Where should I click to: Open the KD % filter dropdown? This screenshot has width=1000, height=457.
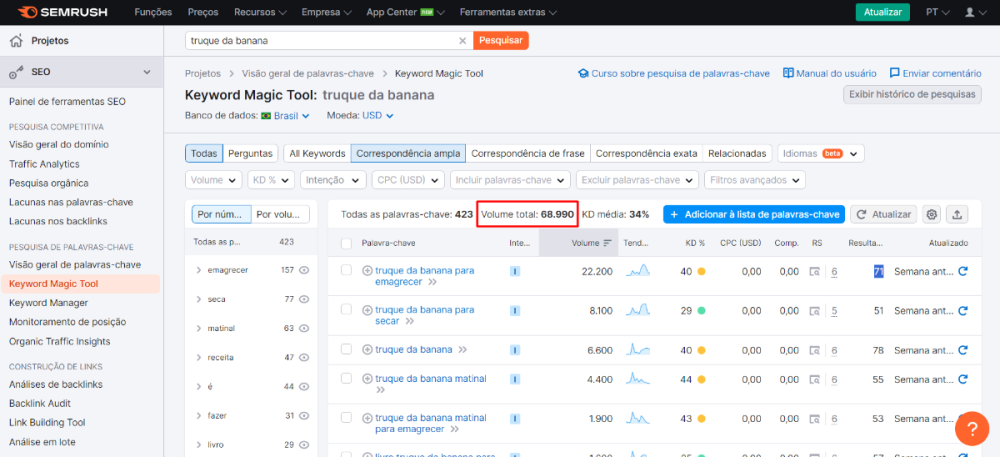(271, 180)
